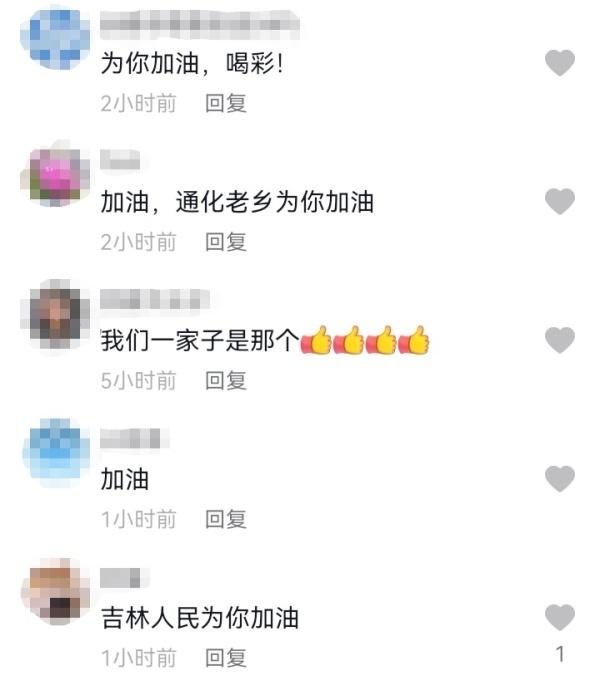Open pink flower avatar profile
The width and height of the screenshot is (600, 690).
[x=55, y=175]
